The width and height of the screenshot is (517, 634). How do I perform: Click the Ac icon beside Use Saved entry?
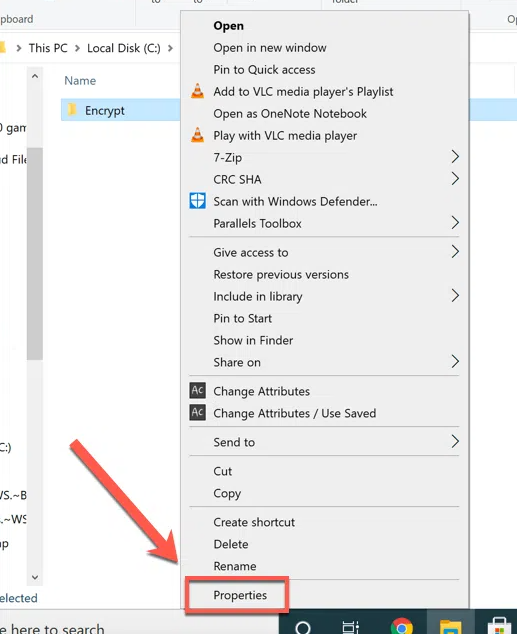pyautogui.click(x=197, y=412)
